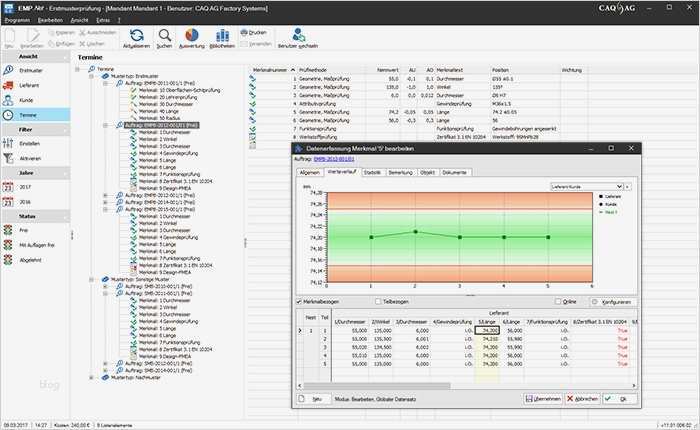Collapse the Mustertyp: Erstmuster node

pyautogui.click(x=91, y=76)
